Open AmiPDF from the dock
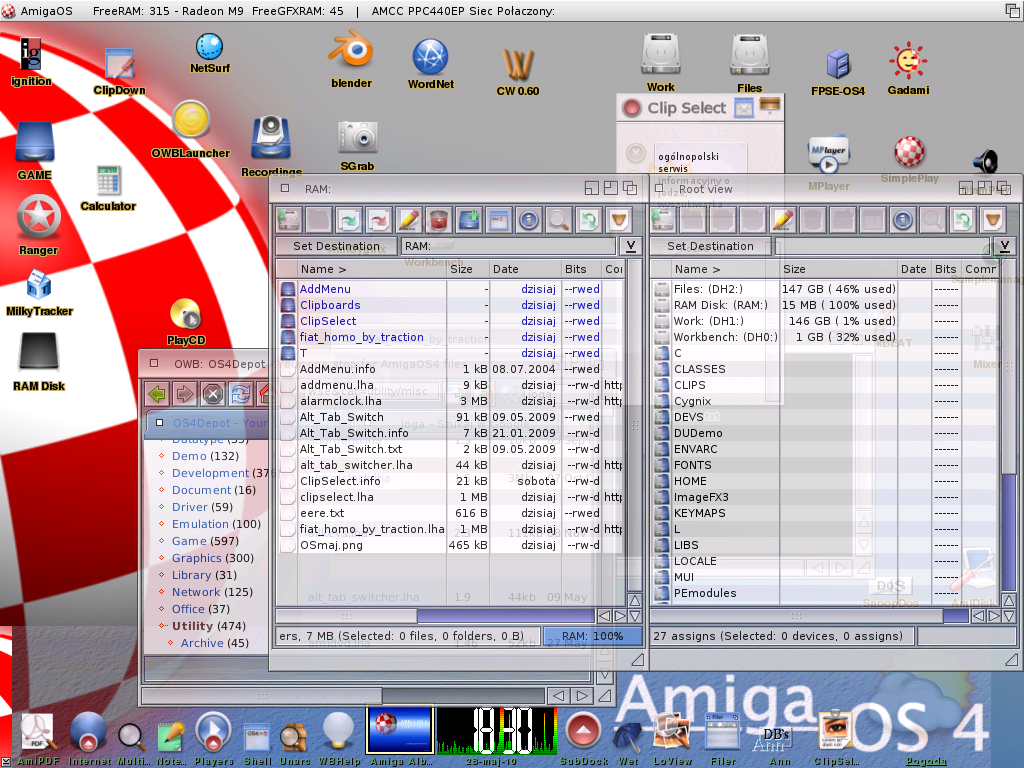Viewport: 1024px width, 768px height. (38, 738)
